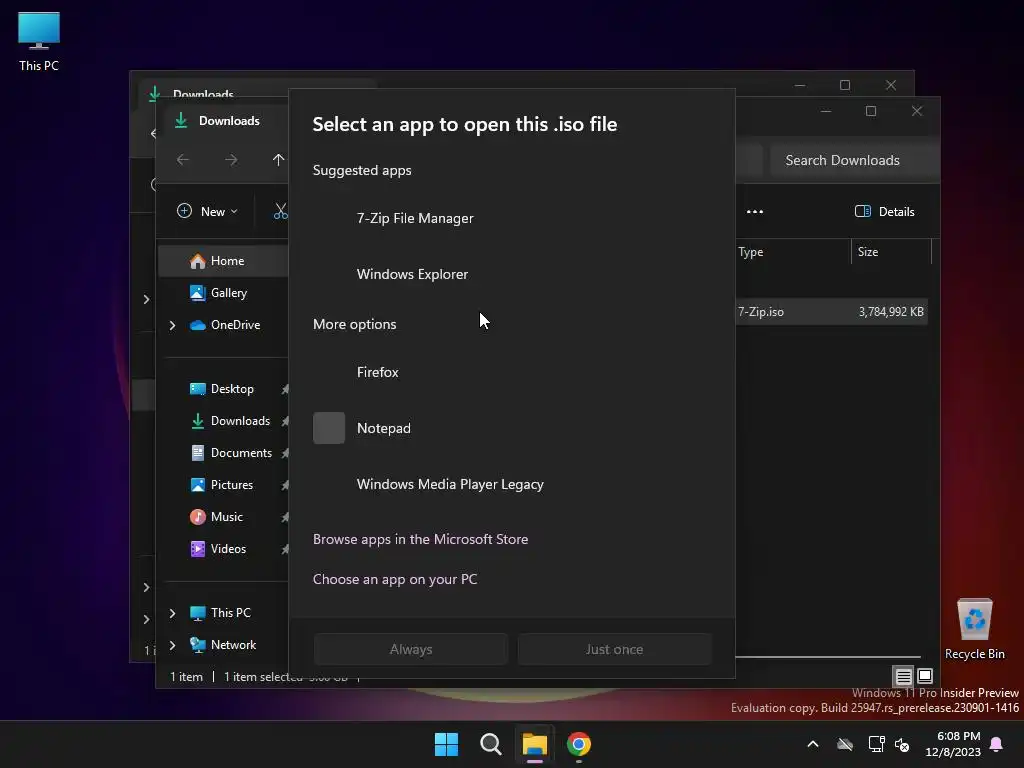The image size is (1024, 768).
Task: Select Firefox from More options
Action: pos(511,372)
